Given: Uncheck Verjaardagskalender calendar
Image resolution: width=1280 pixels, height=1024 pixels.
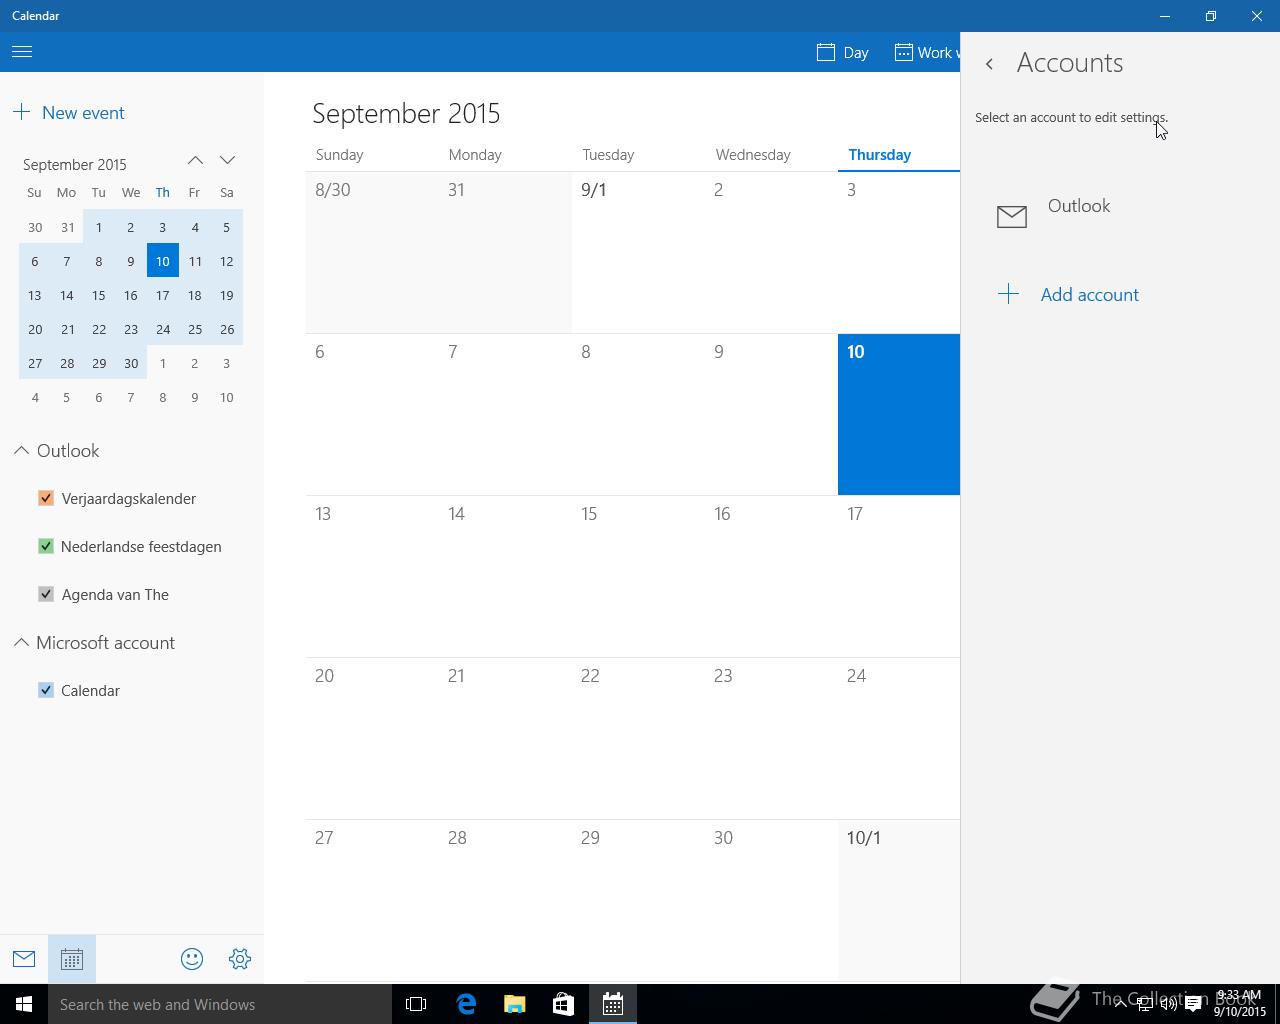Looking at the screenshot, I should pyautogui.click(x=46, y=498).
